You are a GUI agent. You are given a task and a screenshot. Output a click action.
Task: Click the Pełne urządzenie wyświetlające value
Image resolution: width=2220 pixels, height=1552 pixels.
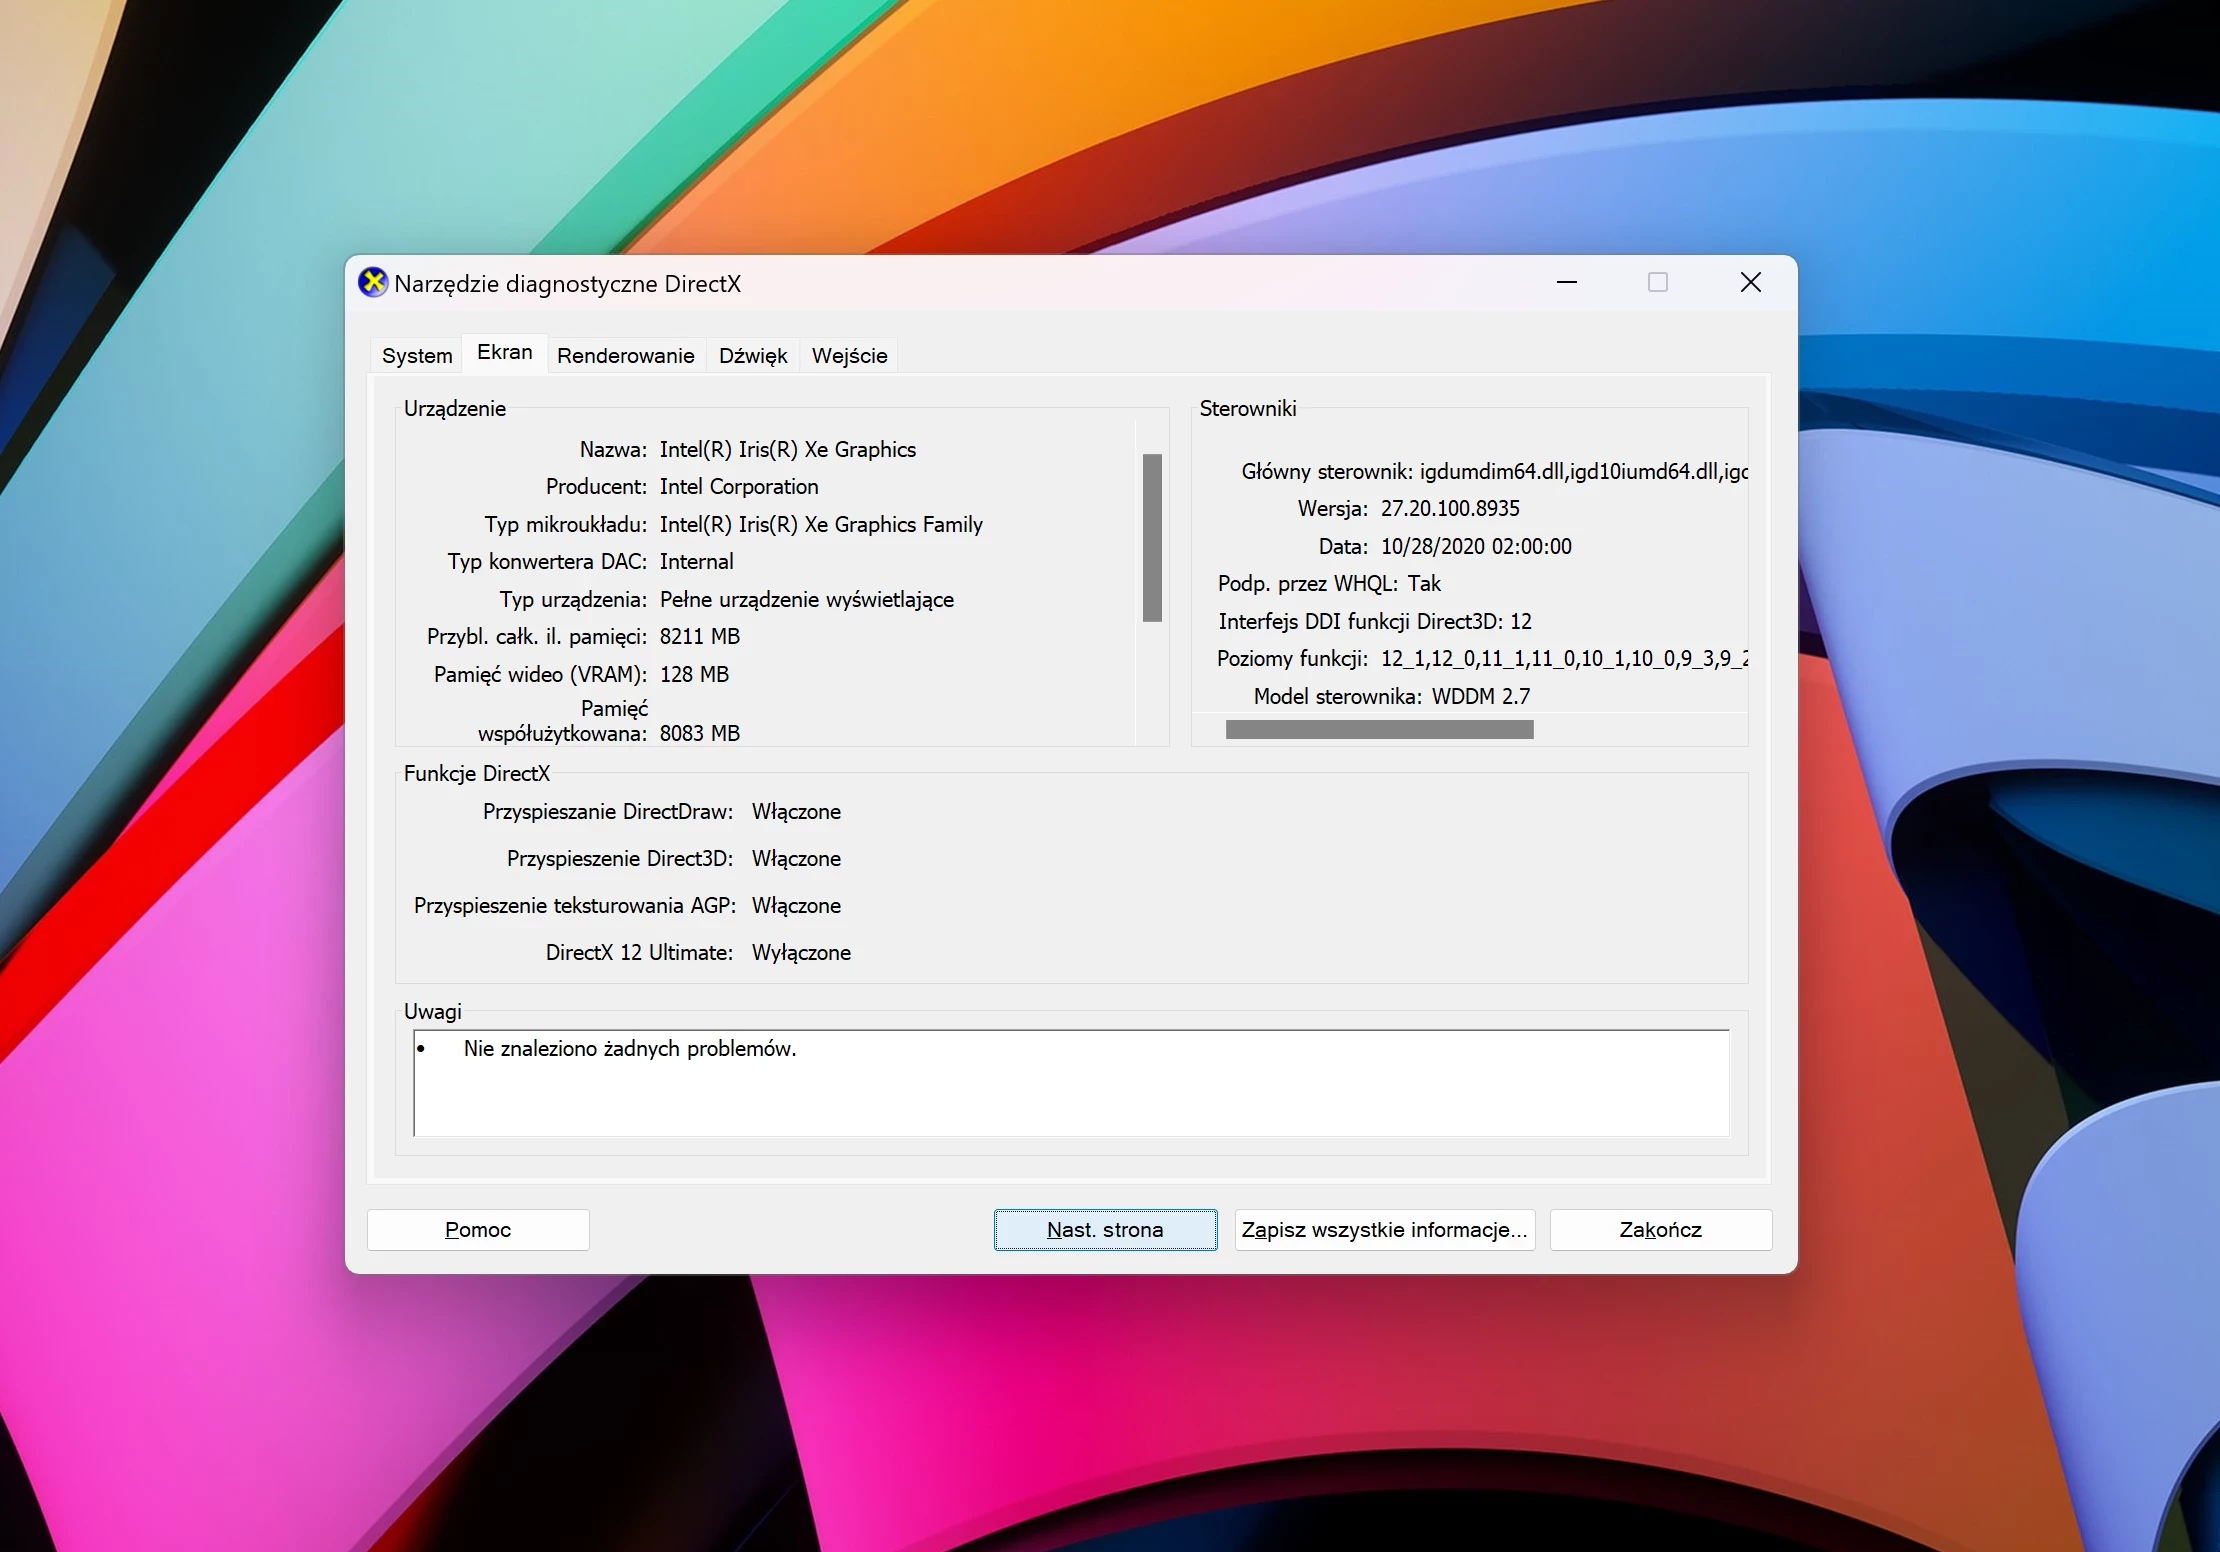click(x=807, y=600)
